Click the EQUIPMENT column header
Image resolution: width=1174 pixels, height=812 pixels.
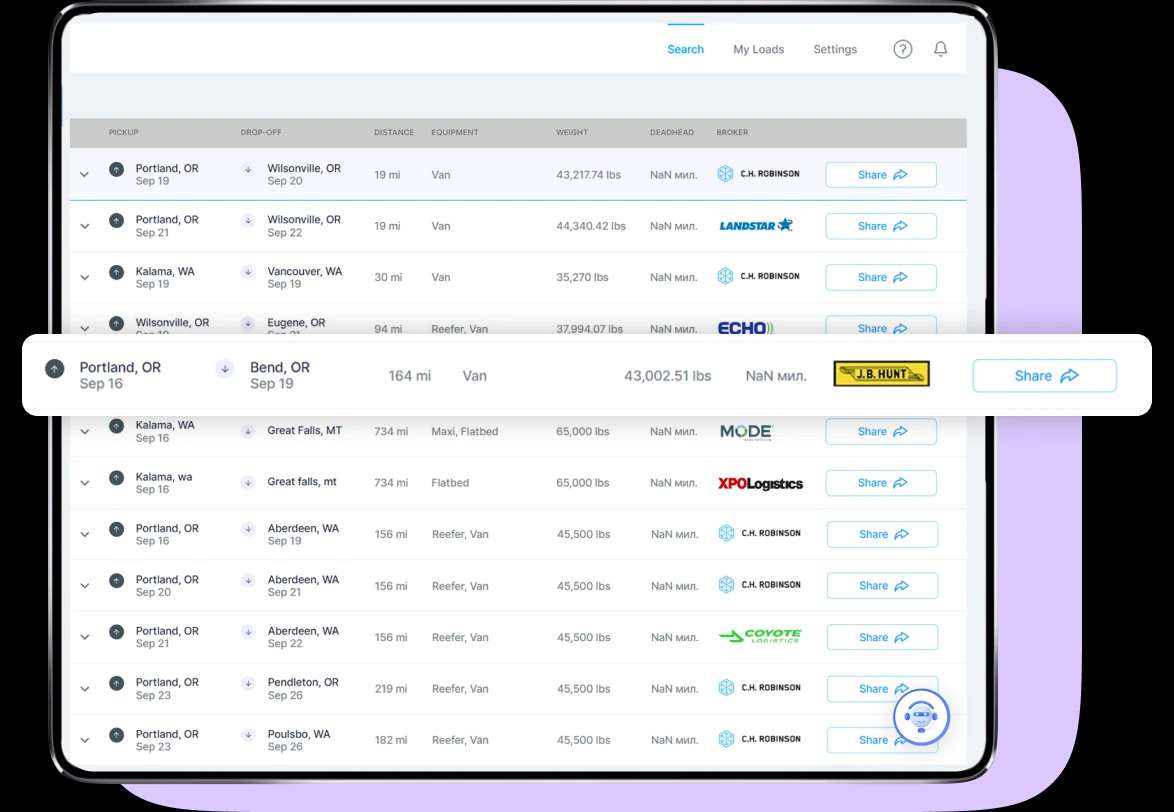click(x=454, y=132)
